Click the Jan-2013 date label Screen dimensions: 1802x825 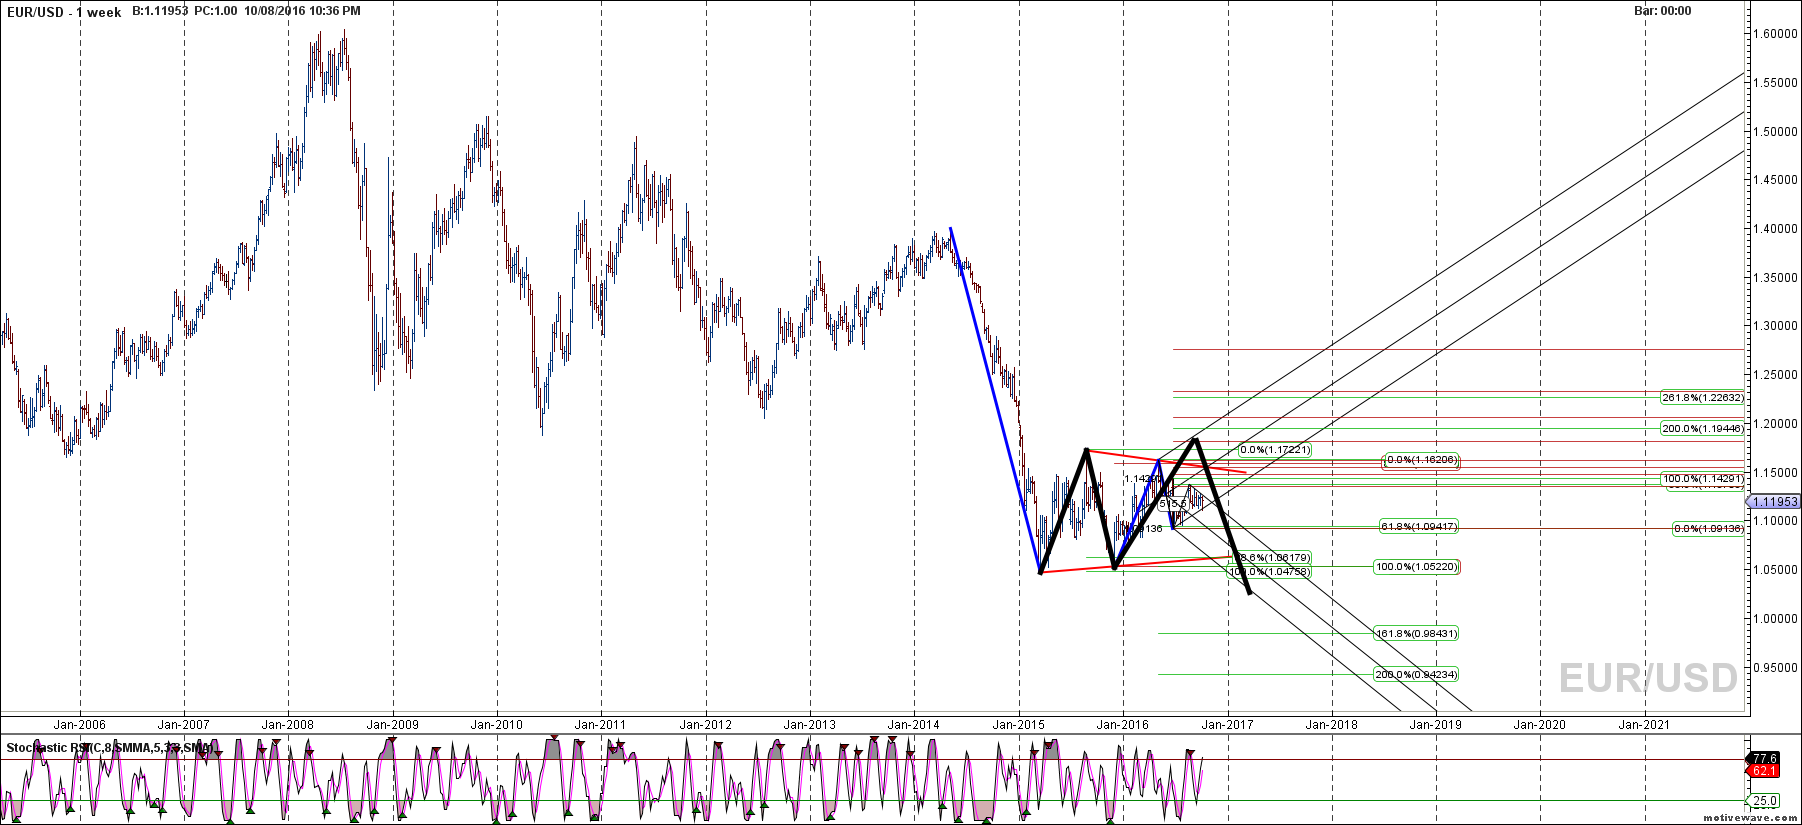[x=809, y=725]
